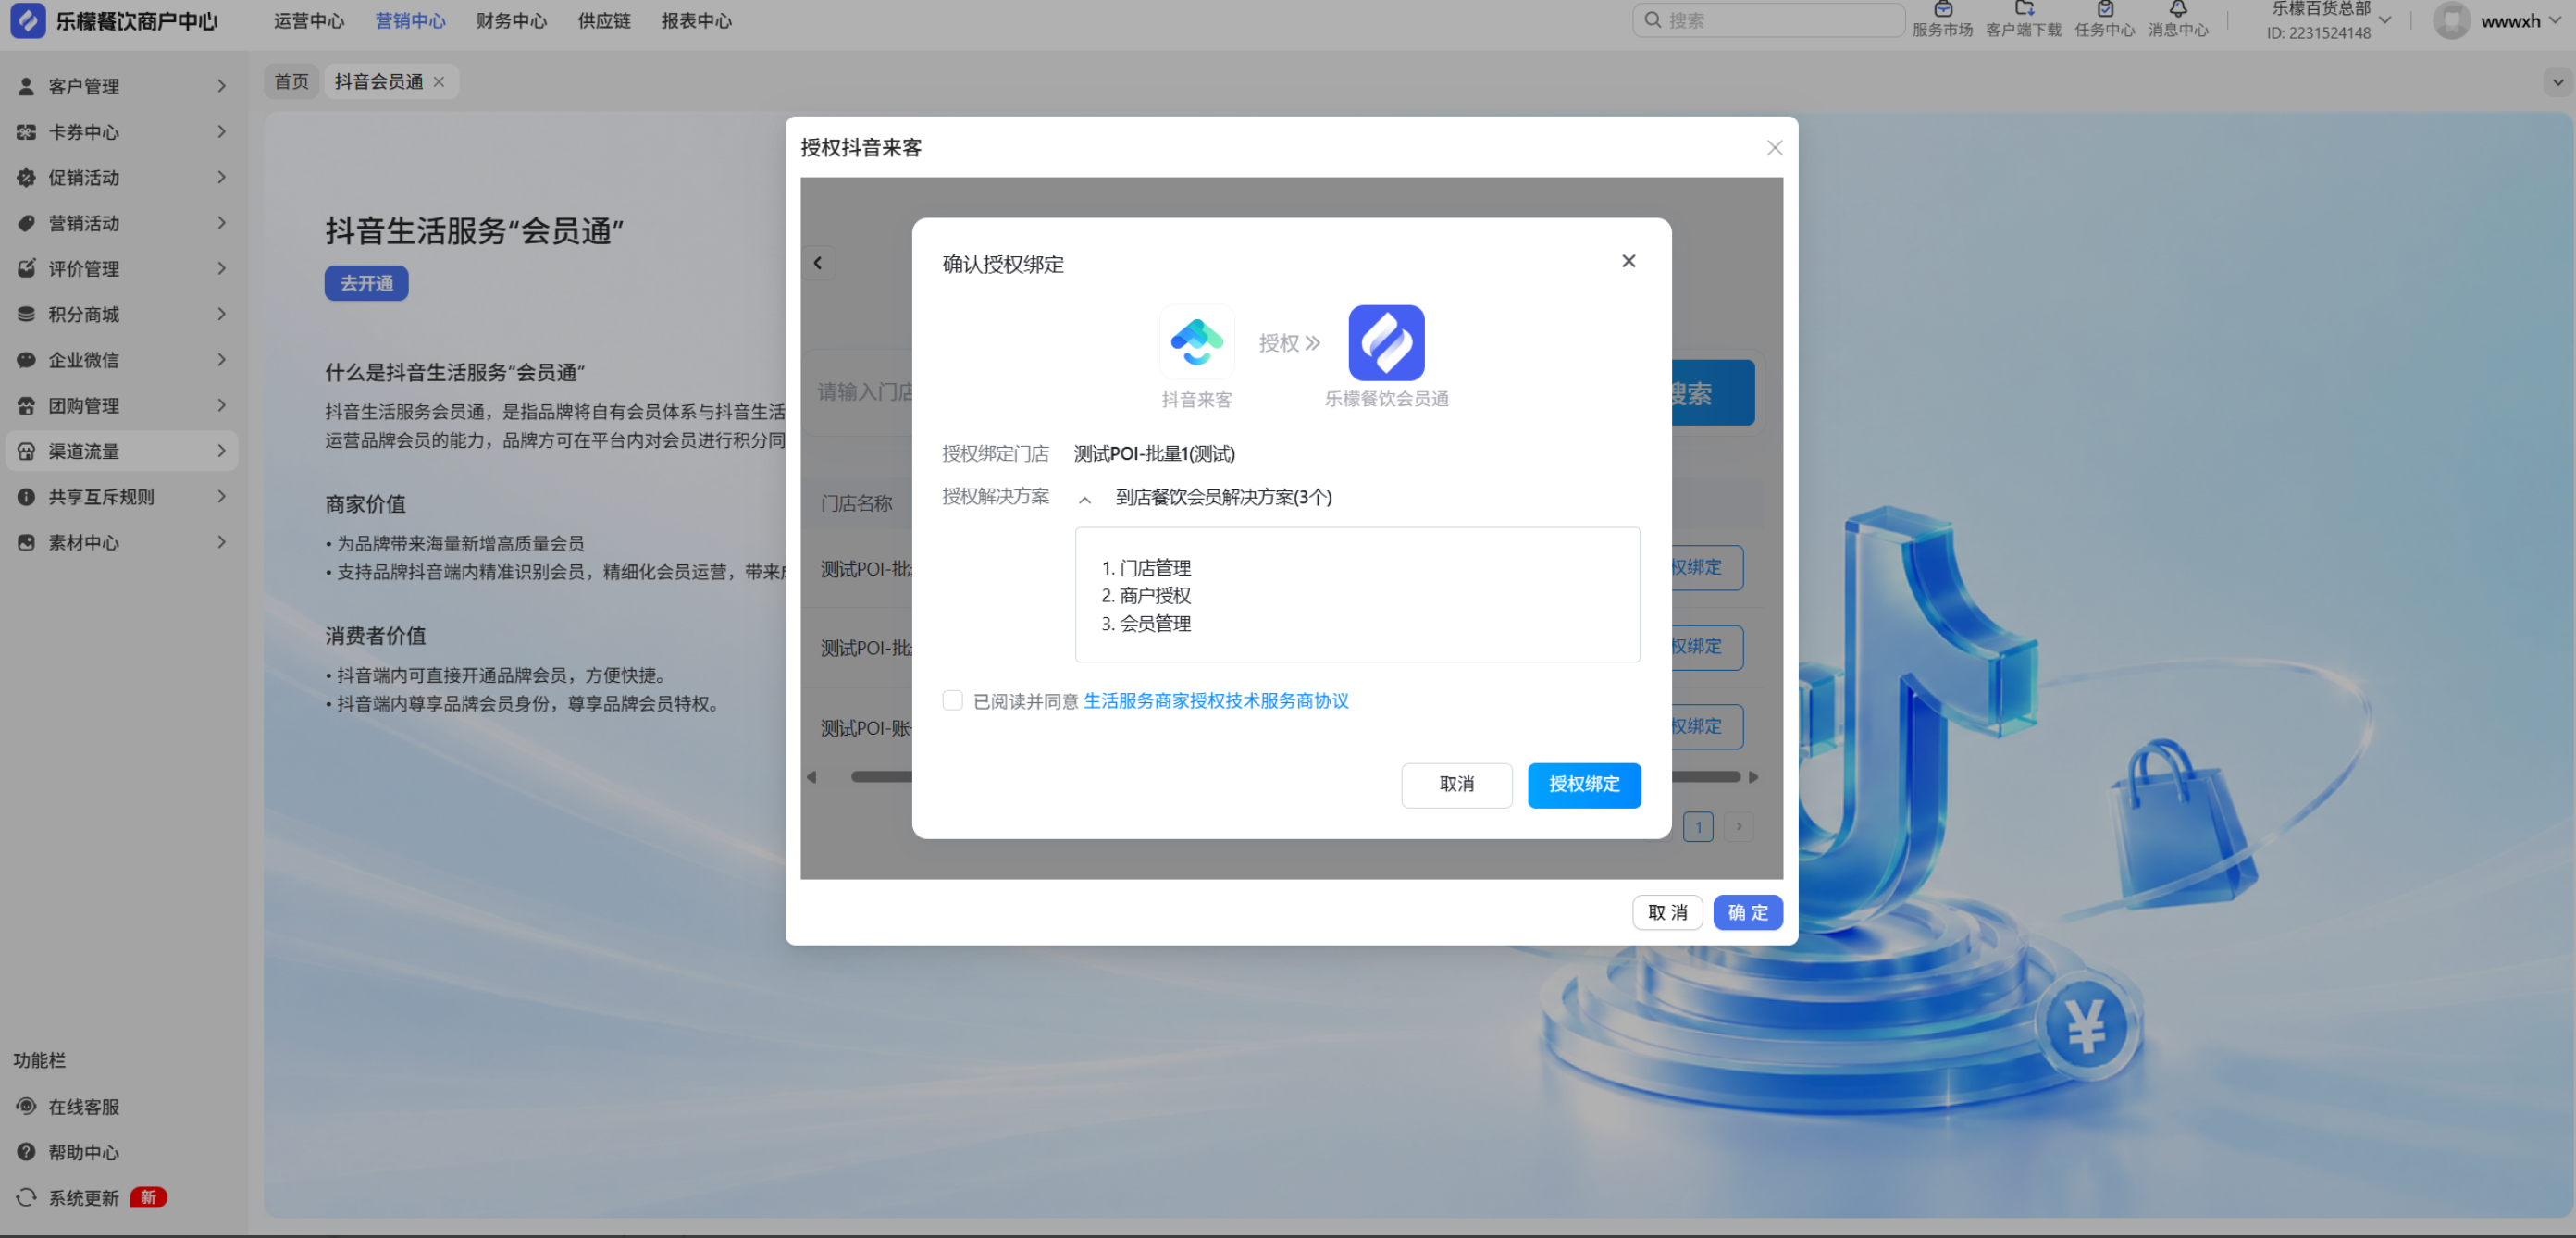Open the 财务中心 menu

(x=511, y=21)
